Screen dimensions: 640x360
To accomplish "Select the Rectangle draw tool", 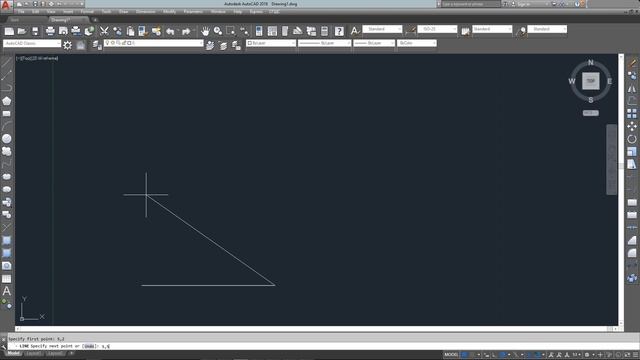I will tap(7, 113).
